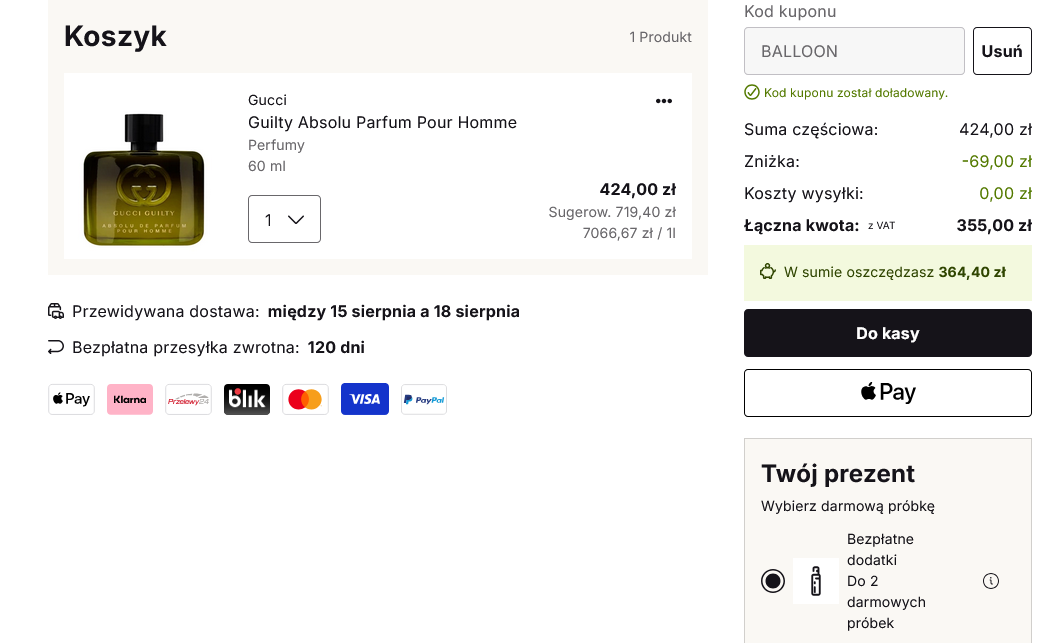Open the quantity dropdown showing 1
The image size is (1050, 643).
[285, 219]
